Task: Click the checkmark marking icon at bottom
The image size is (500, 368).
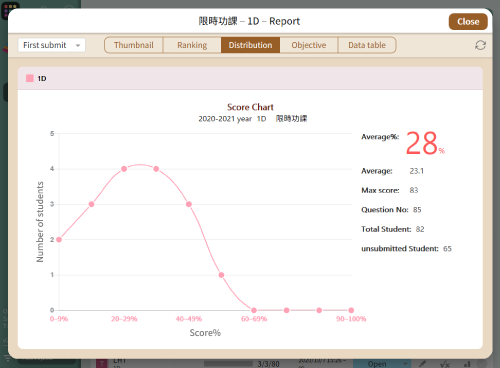Action: [x=445, y=364]
